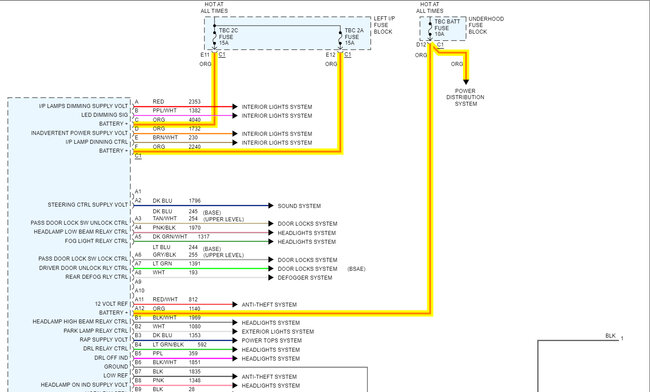Select the POWER DISTRIBUTION SYSTEM label

pyautogui.click(x=465, y=97)
